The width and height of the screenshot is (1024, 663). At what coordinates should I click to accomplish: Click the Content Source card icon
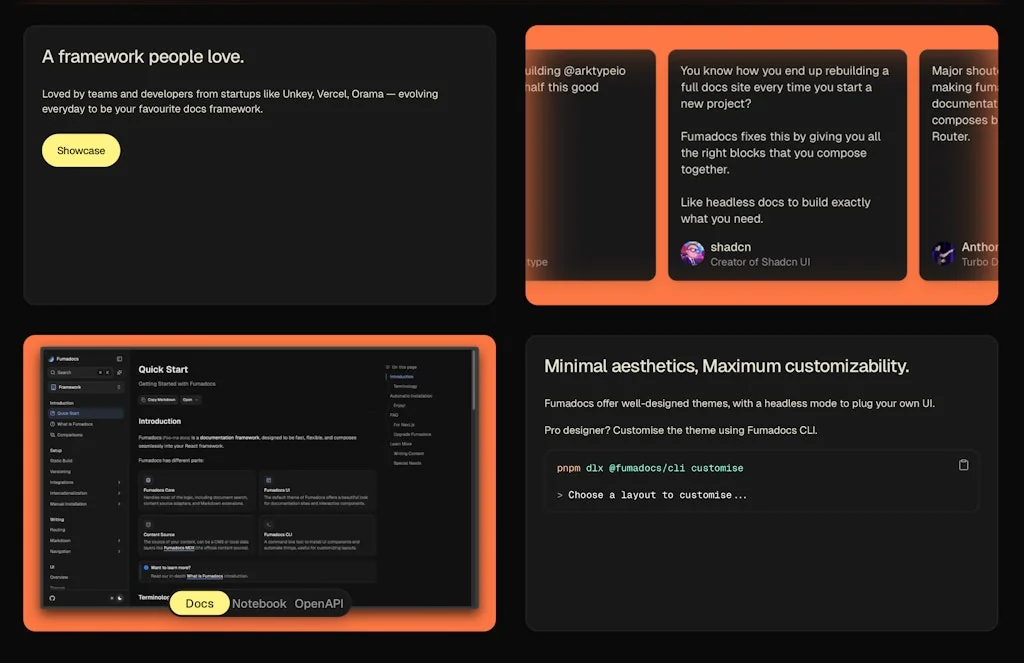[x=147, y=524]
